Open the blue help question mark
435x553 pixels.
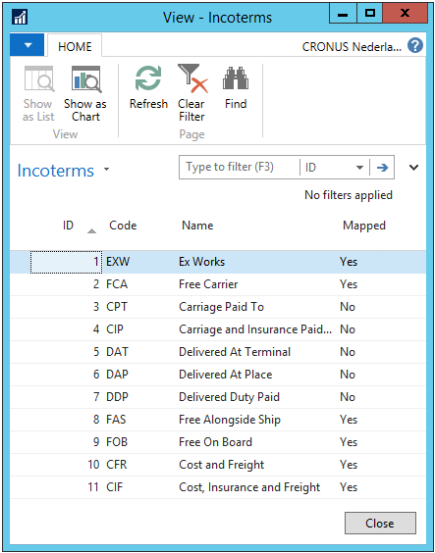(415, 45)
